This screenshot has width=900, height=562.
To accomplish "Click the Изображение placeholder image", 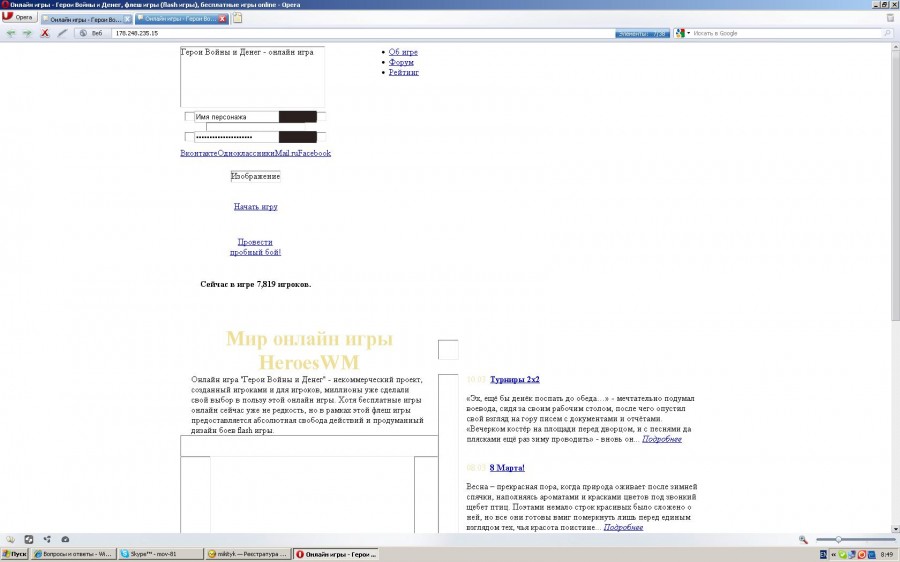I will (255, 176).
